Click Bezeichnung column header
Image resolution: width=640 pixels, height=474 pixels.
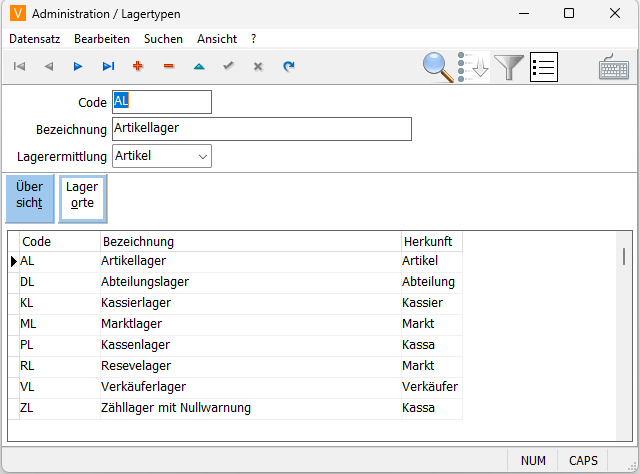(x=251, y=242)
